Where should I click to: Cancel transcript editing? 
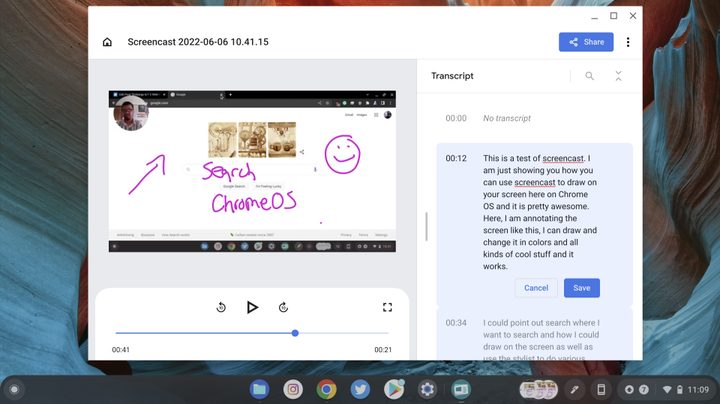[536, 288]
